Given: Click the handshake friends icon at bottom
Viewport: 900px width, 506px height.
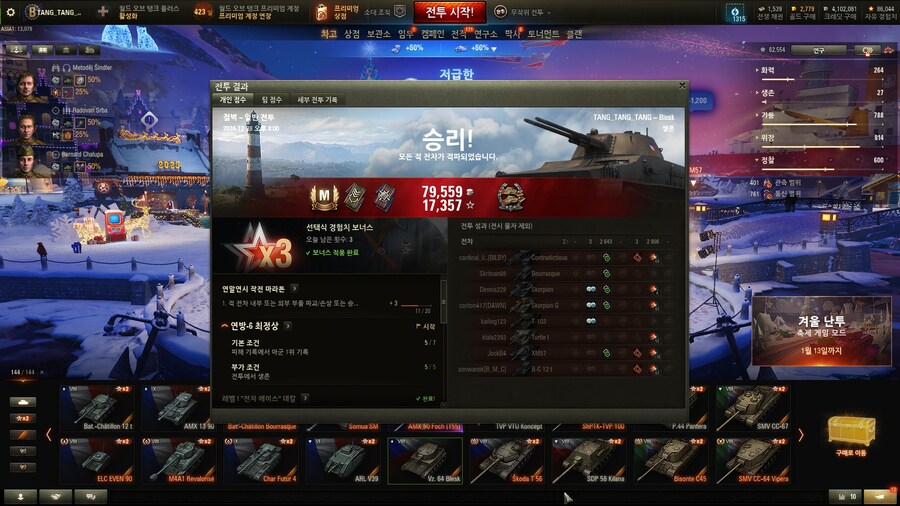Looking at the screenshot, I should point(56,497).
